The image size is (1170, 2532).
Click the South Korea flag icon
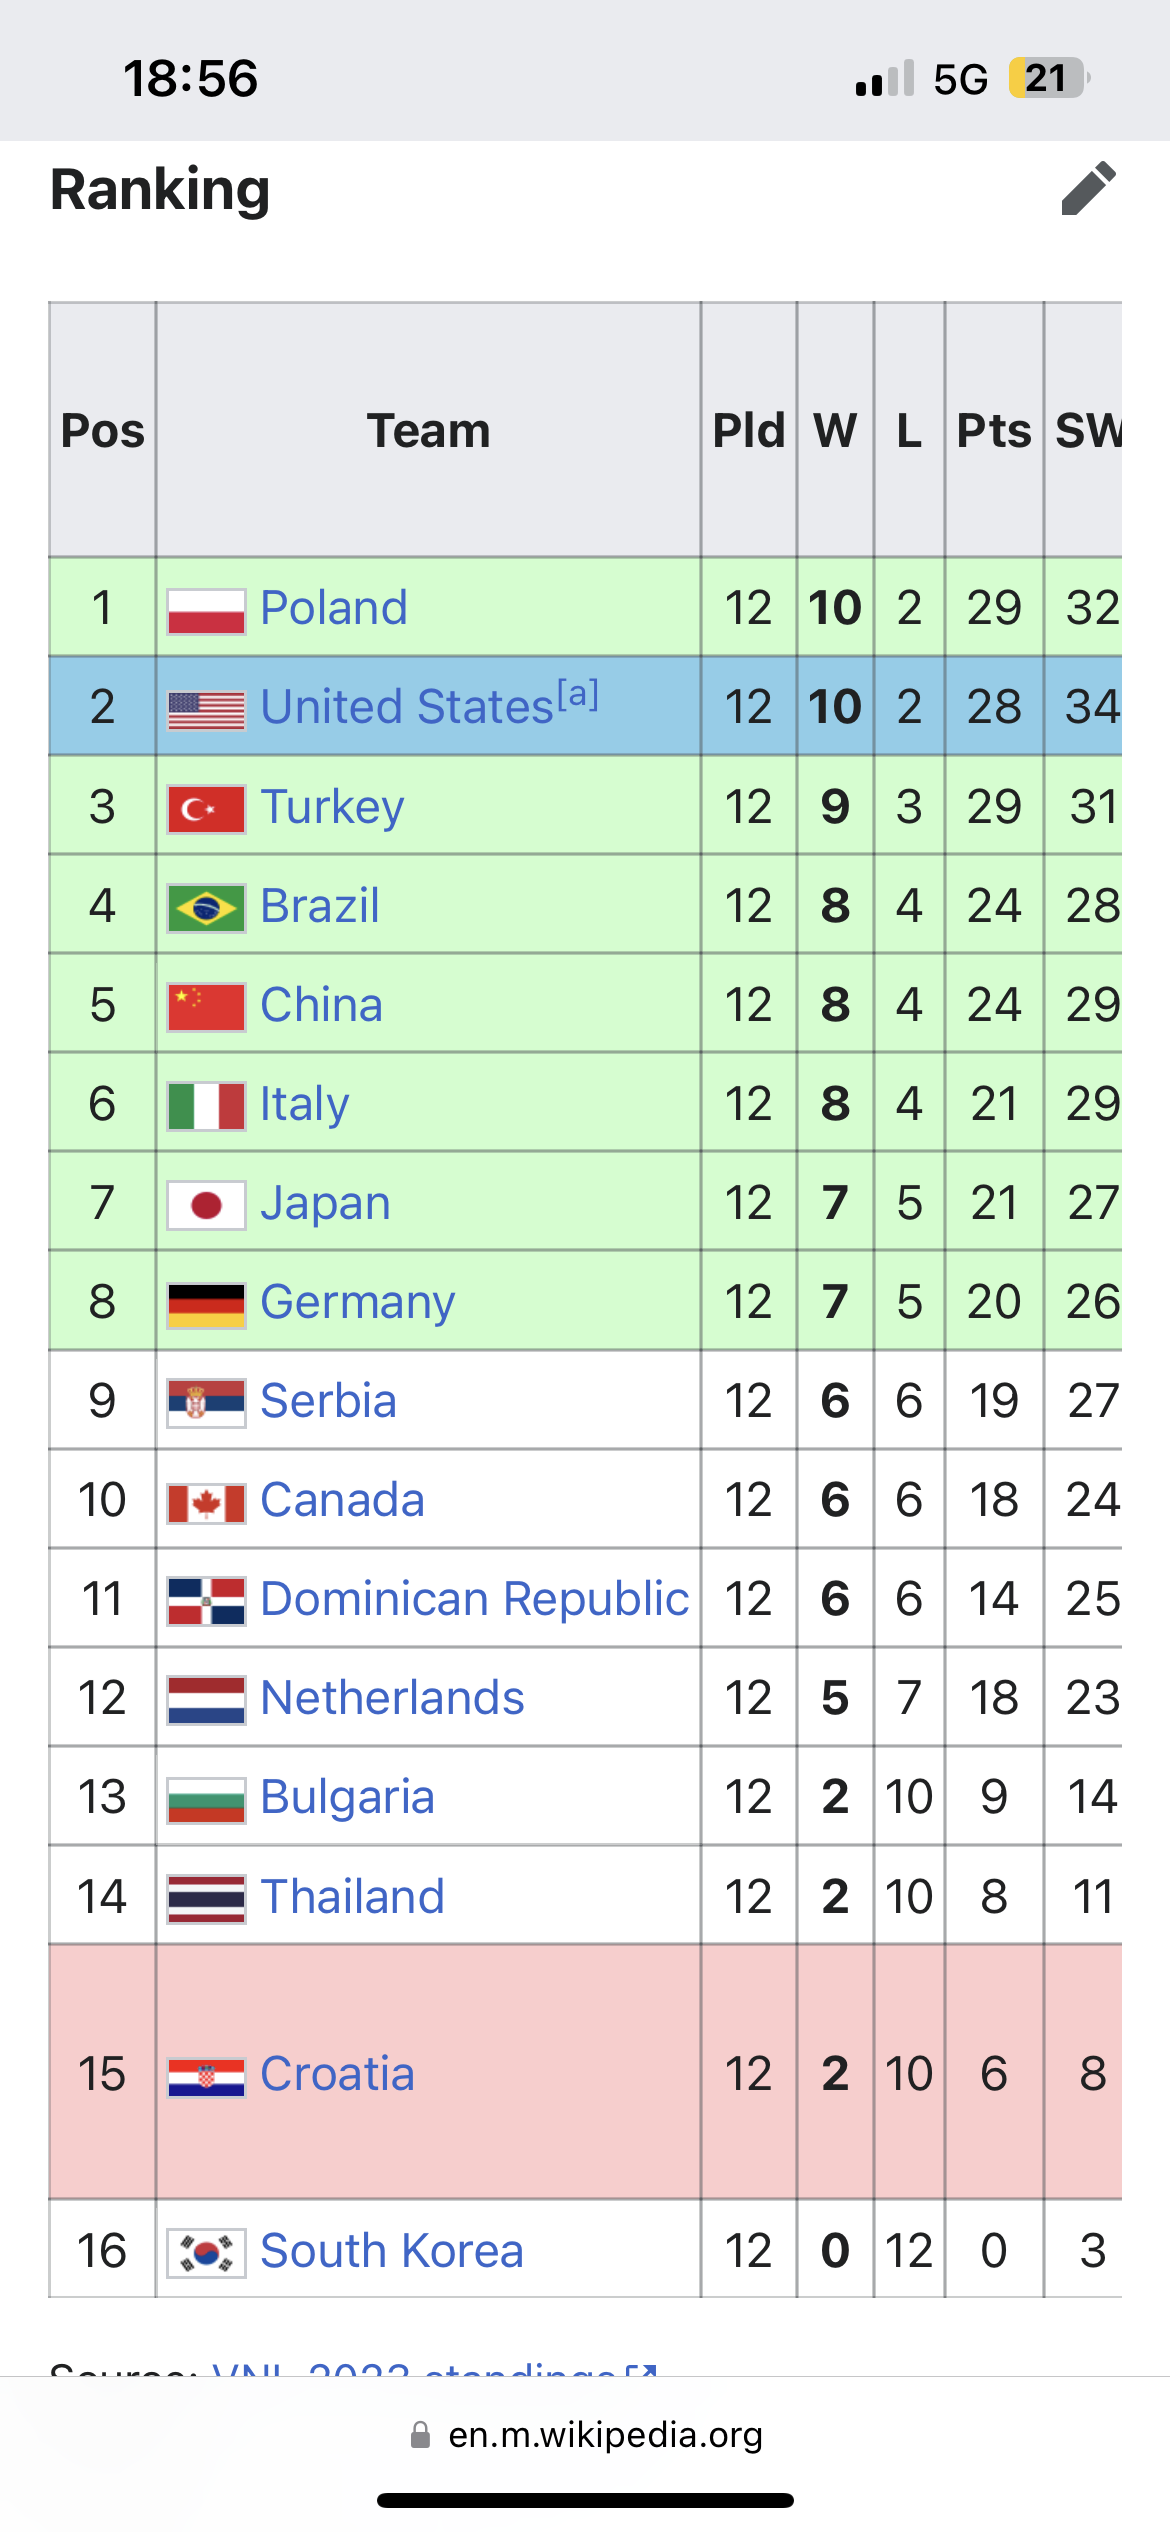tap(206, 2254)
